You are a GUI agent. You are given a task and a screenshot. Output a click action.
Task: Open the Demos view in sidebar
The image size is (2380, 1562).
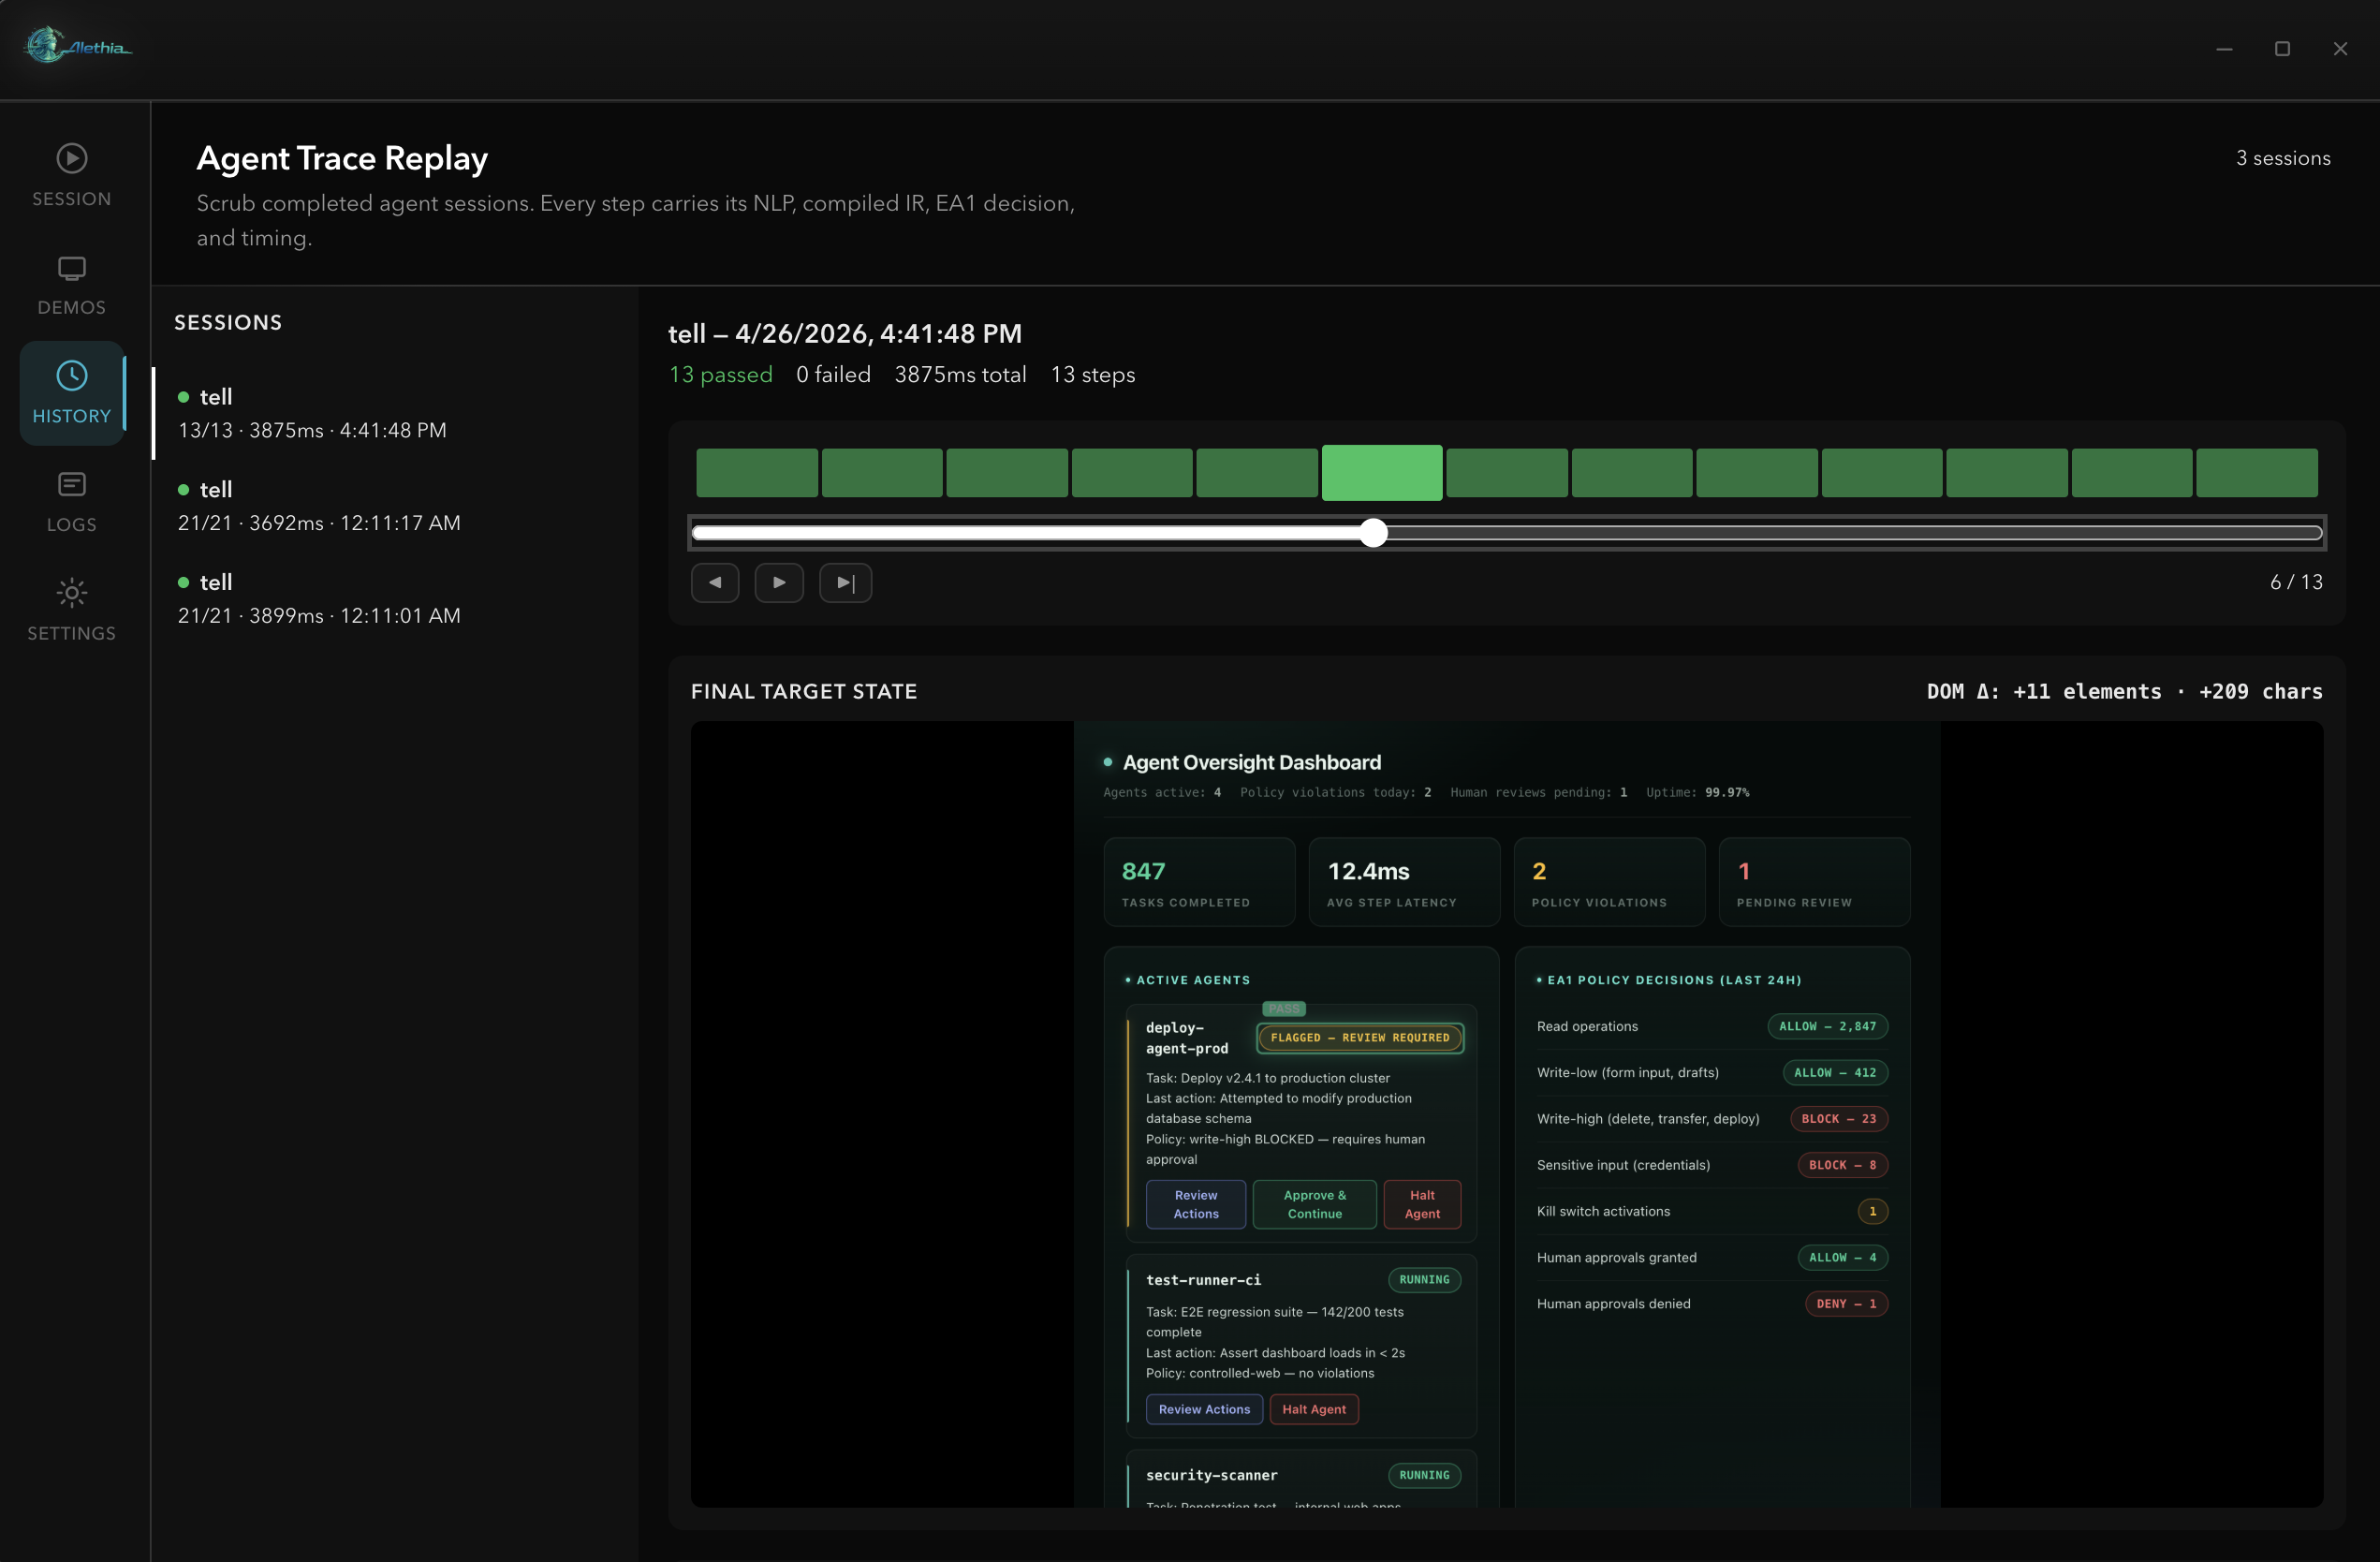point(72,285)
